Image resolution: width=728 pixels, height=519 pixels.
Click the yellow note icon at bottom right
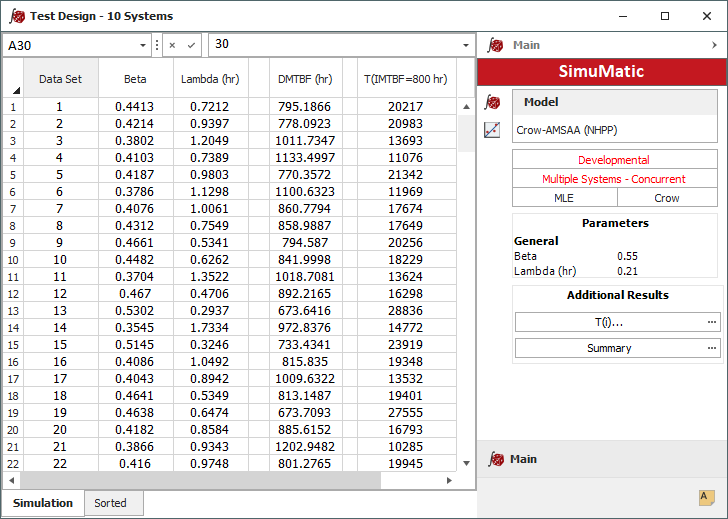coord(706,497)
